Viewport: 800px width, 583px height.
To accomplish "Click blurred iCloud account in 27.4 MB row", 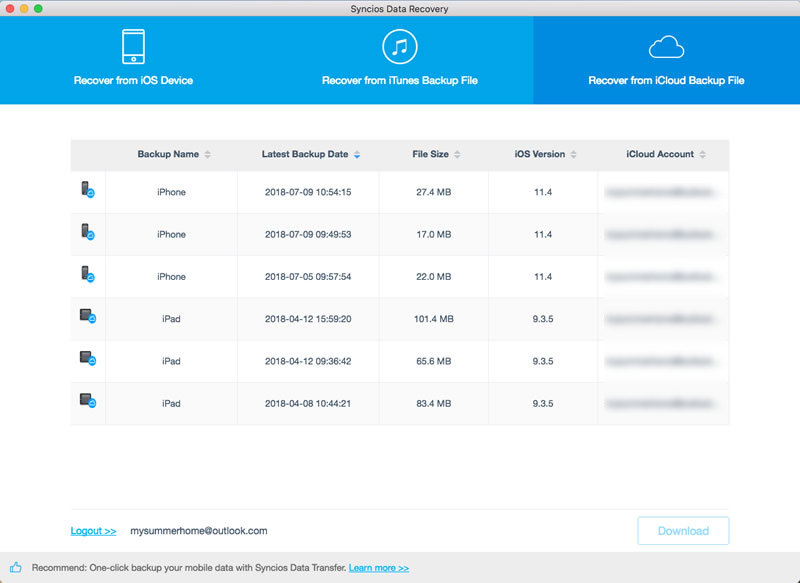I will pos(663,192).
